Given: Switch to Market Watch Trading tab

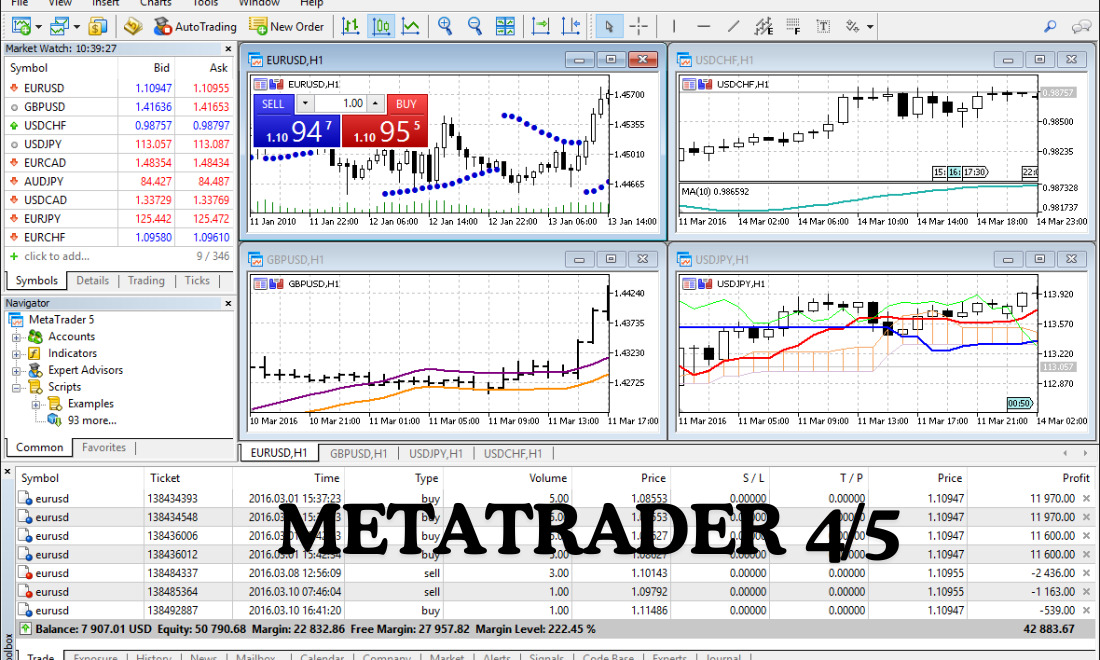Looking at the screenshot, I should [x=146, y=281].
